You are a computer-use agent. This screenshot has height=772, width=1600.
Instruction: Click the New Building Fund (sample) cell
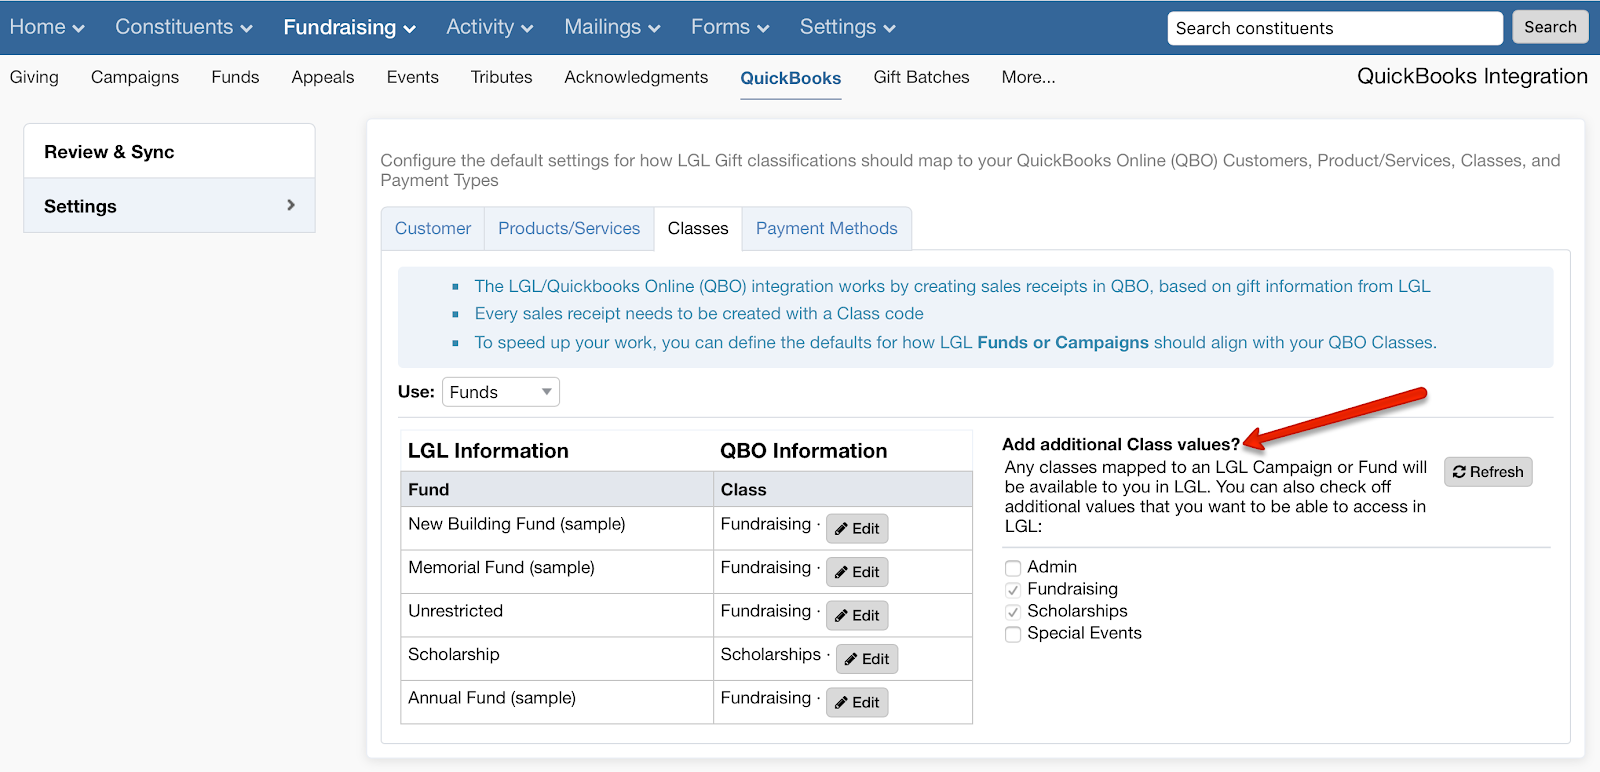pos(557,528)
